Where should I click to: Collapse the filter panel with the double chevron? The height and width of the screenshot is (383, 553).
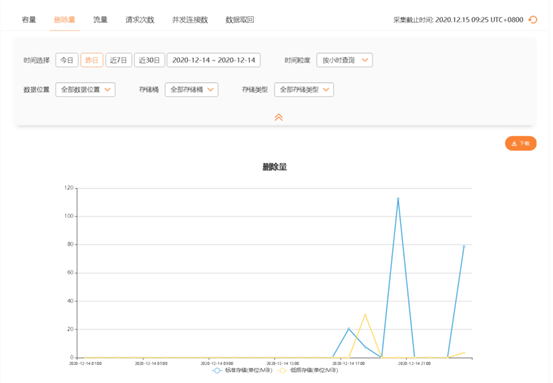pos(279,117)
